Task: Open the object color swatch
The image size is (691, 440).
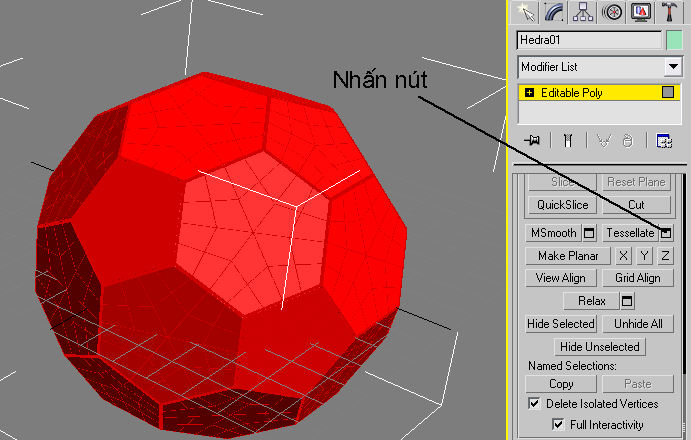Action: (x=674, y=40)
